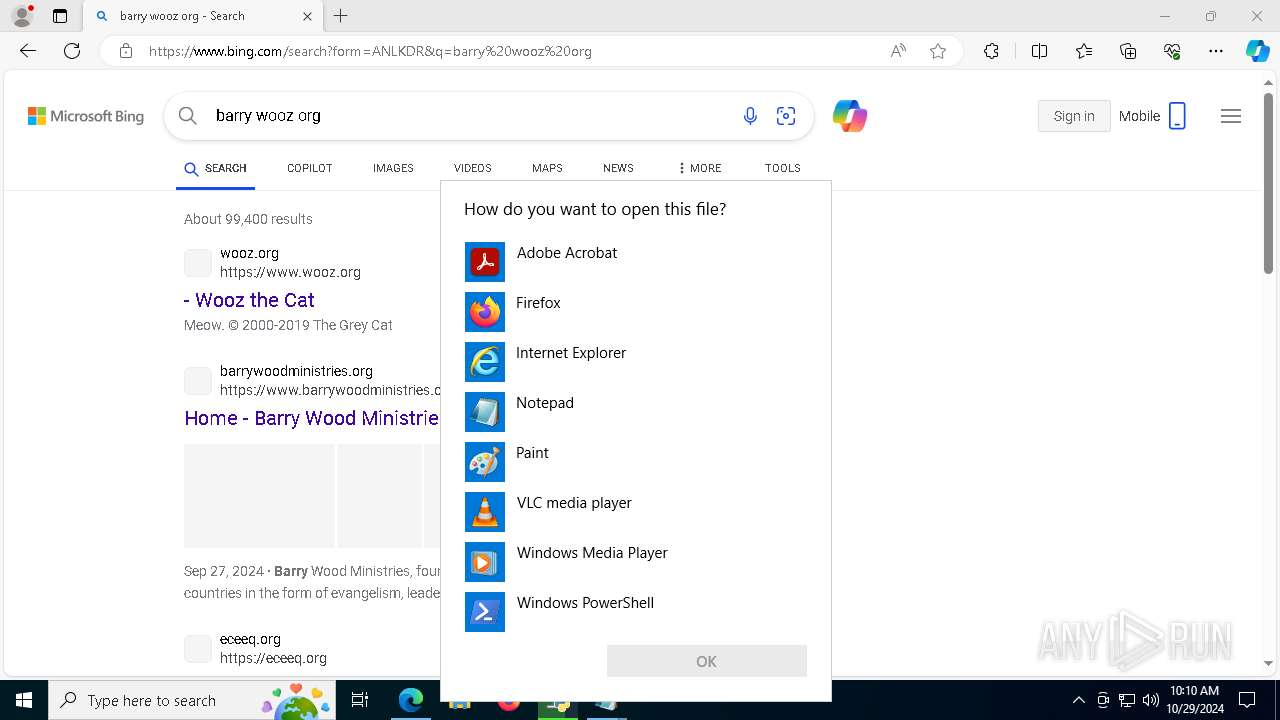This screenshot has width=1280, height=720.
Task: Open https://eceeq.org URL link
Action: (x=273, y=658)
